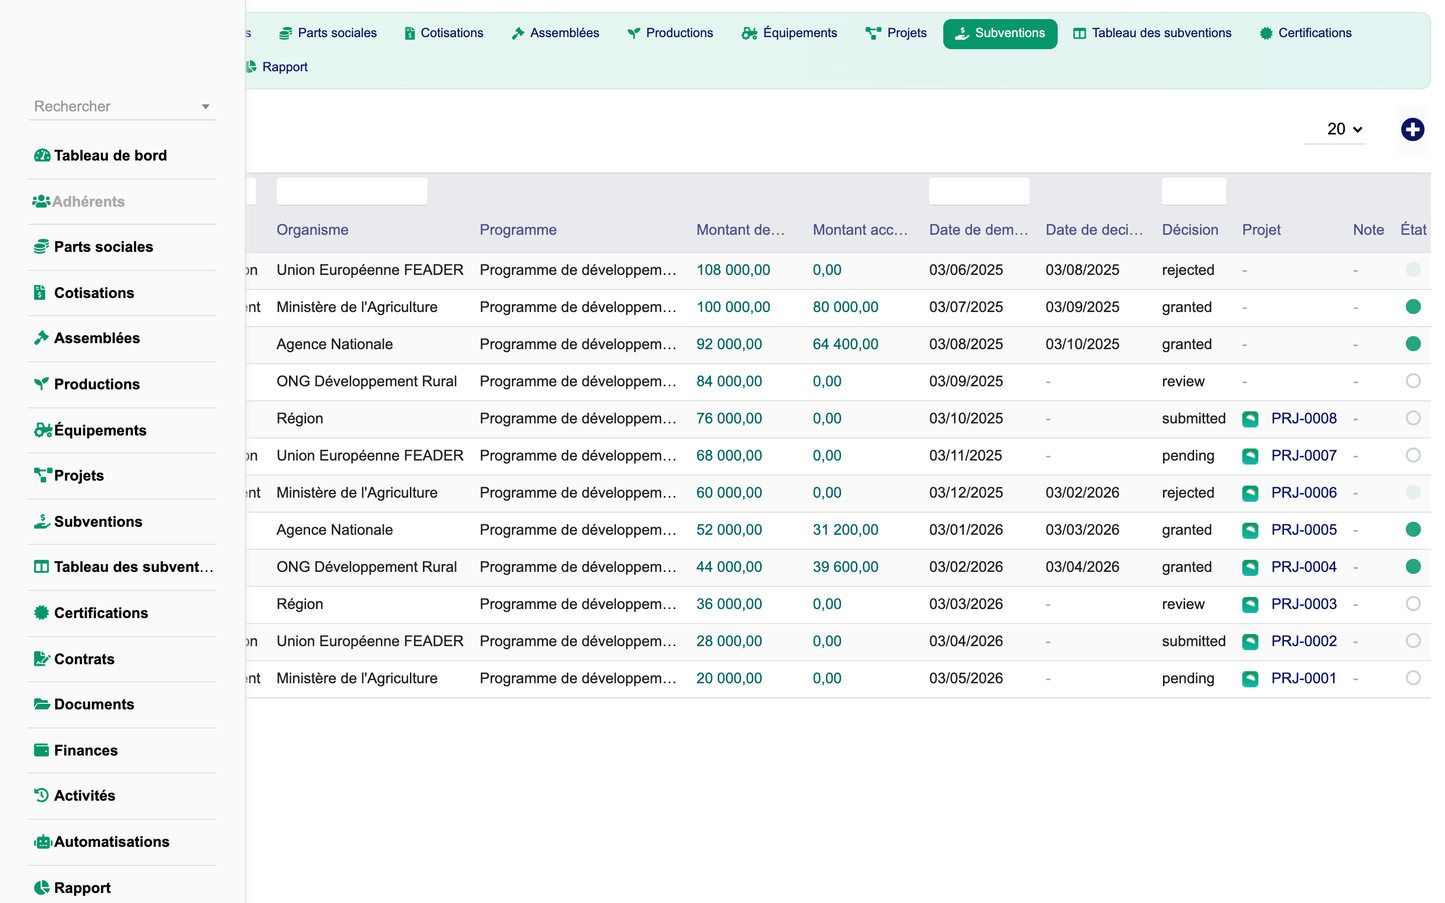1445x903 pixels.
Task: Click Décision filter input field
Action: point(1194,191)
